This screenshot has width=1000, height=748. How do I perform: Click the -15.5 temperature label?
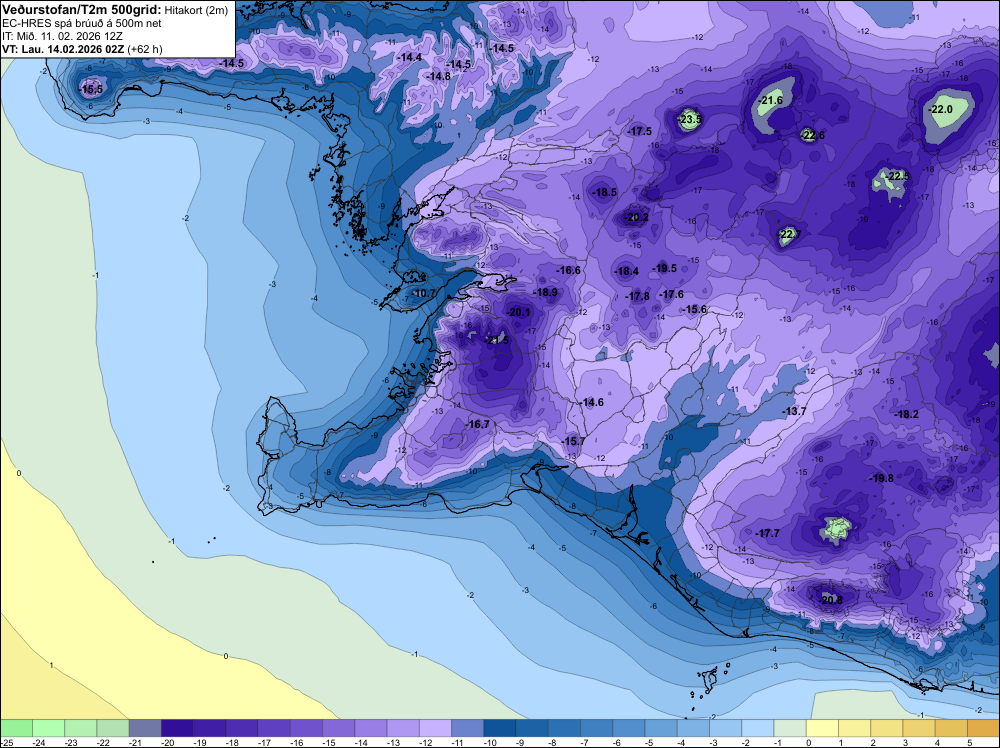(91, 89)
